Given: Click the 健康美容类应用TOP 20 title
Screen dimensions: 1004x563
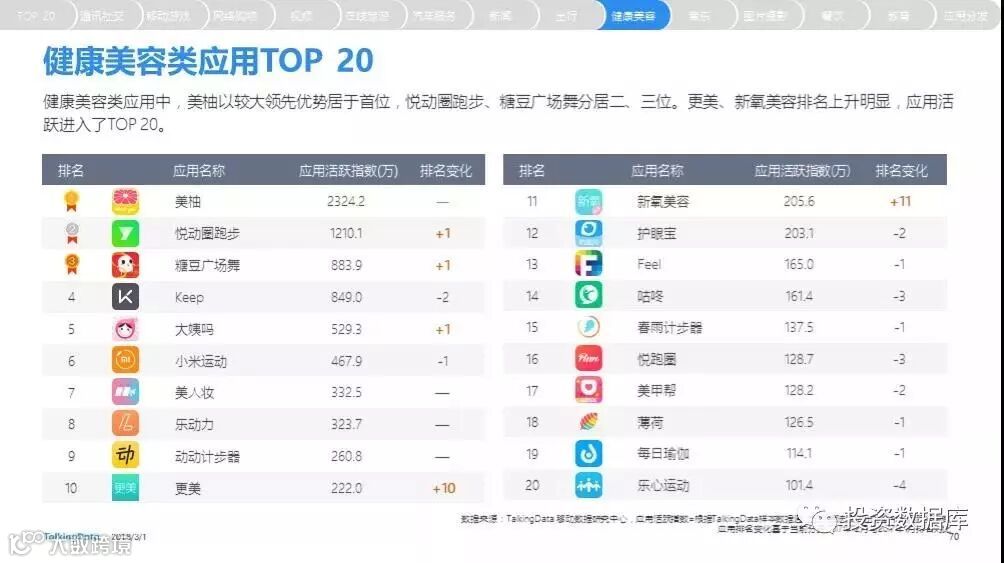Looking at the screenshot, I should (x=208, y=61).
